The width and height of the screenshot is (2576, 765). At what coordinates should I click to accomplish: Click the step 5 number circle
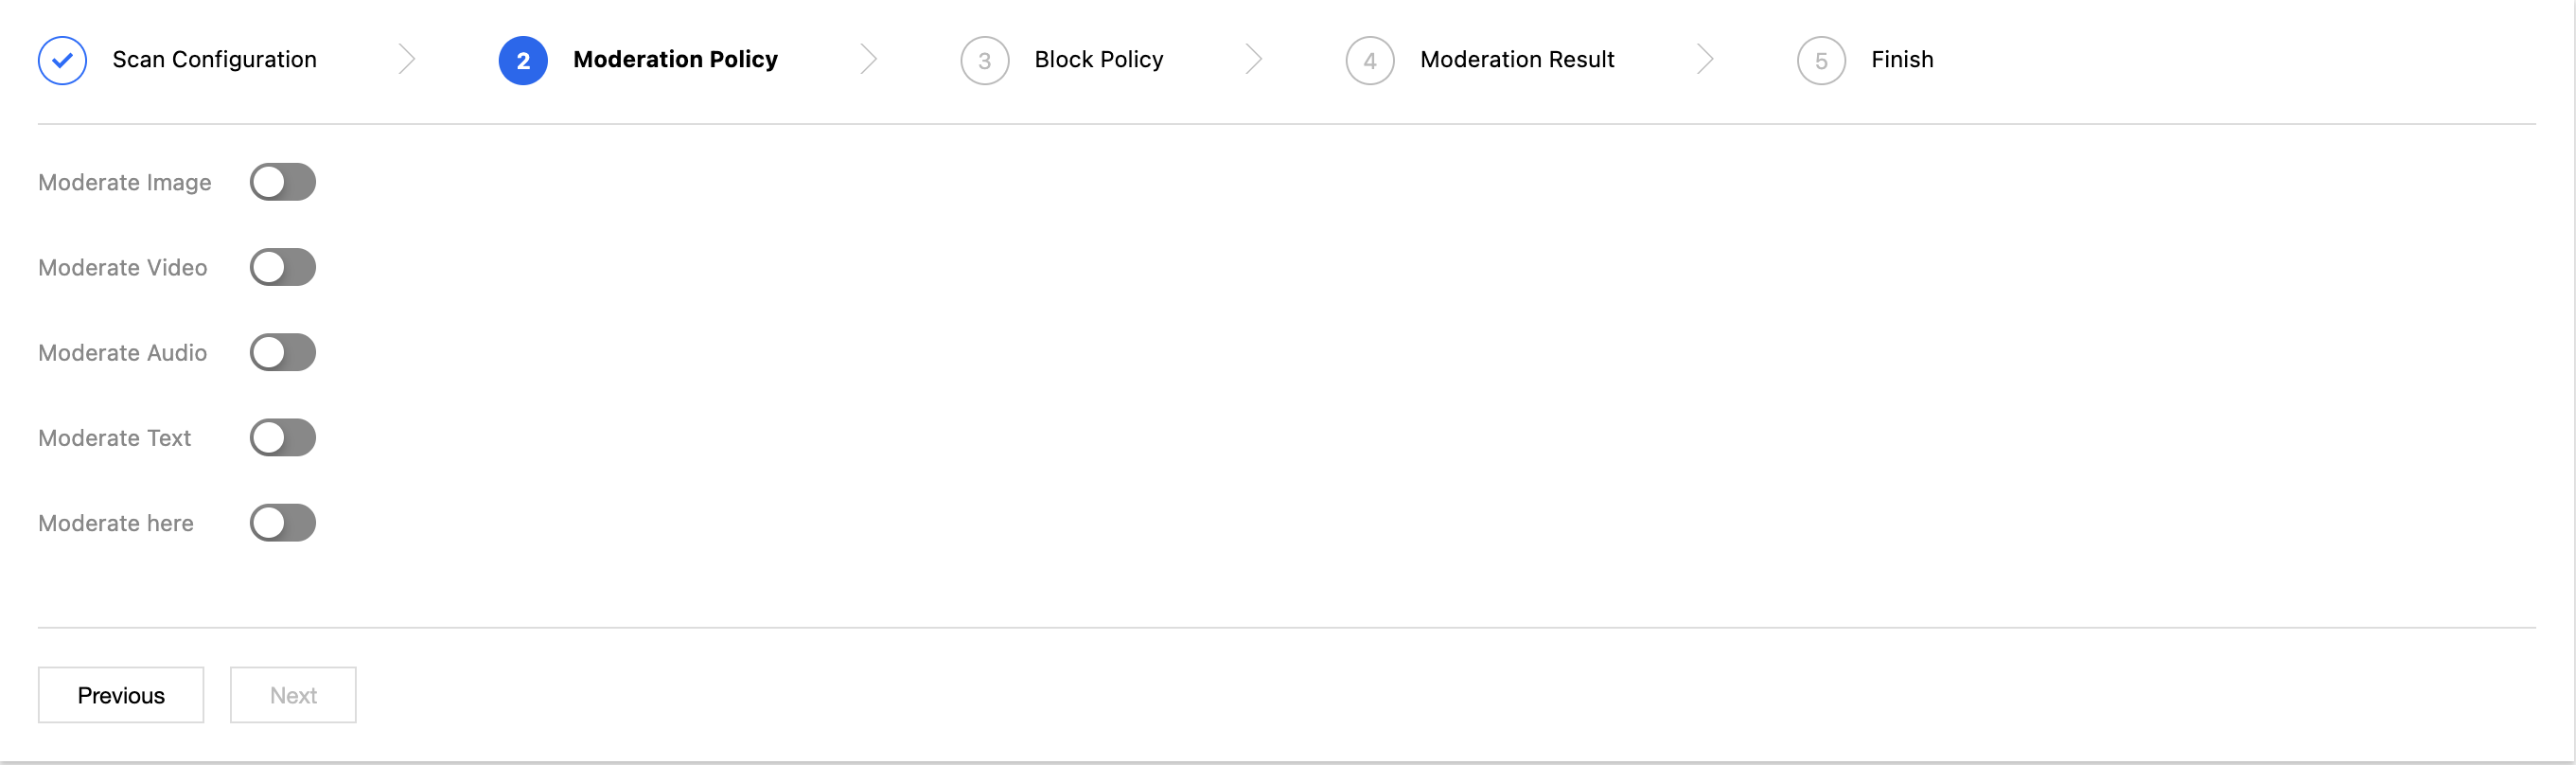pos(1820,60)
